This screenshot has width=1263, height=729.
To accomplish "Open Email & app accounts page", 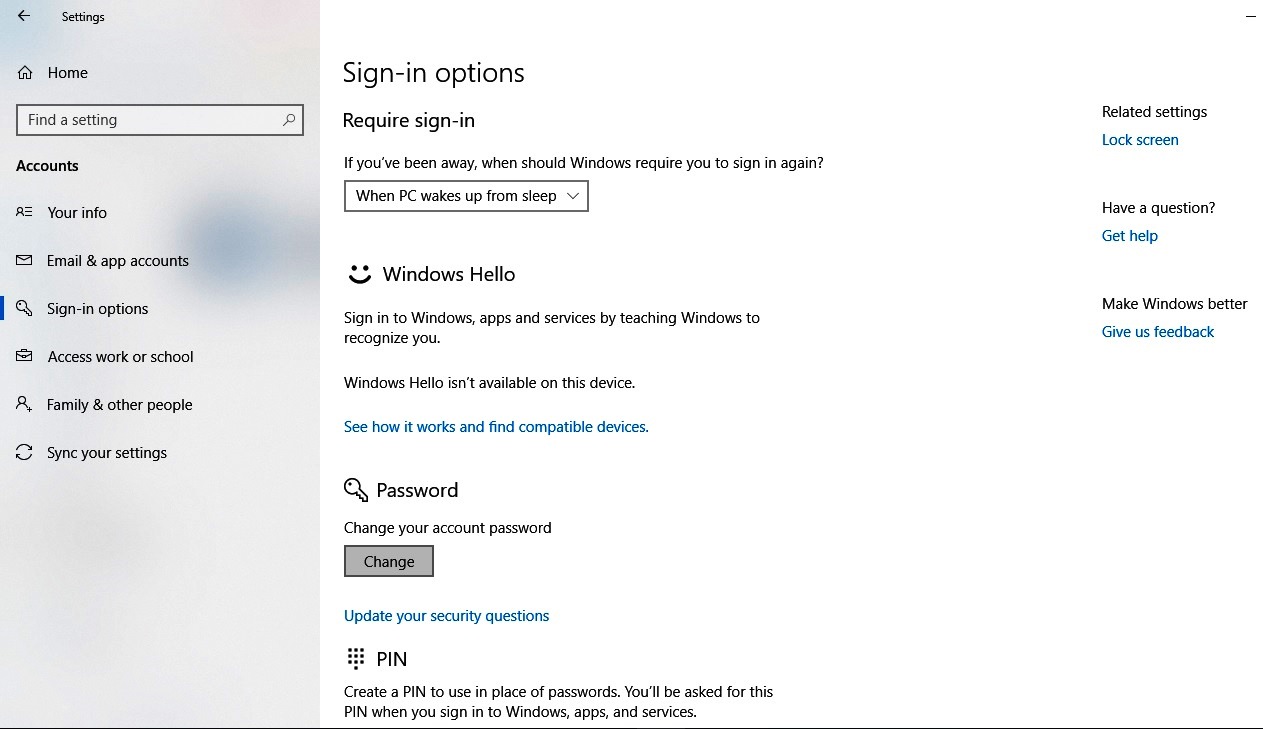I will [118, 261].
